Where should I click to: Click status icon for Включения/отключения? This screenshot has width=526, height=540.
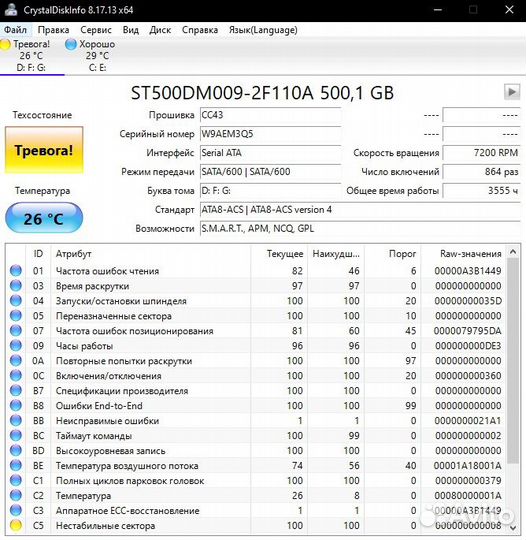click(x=16, y=376)
